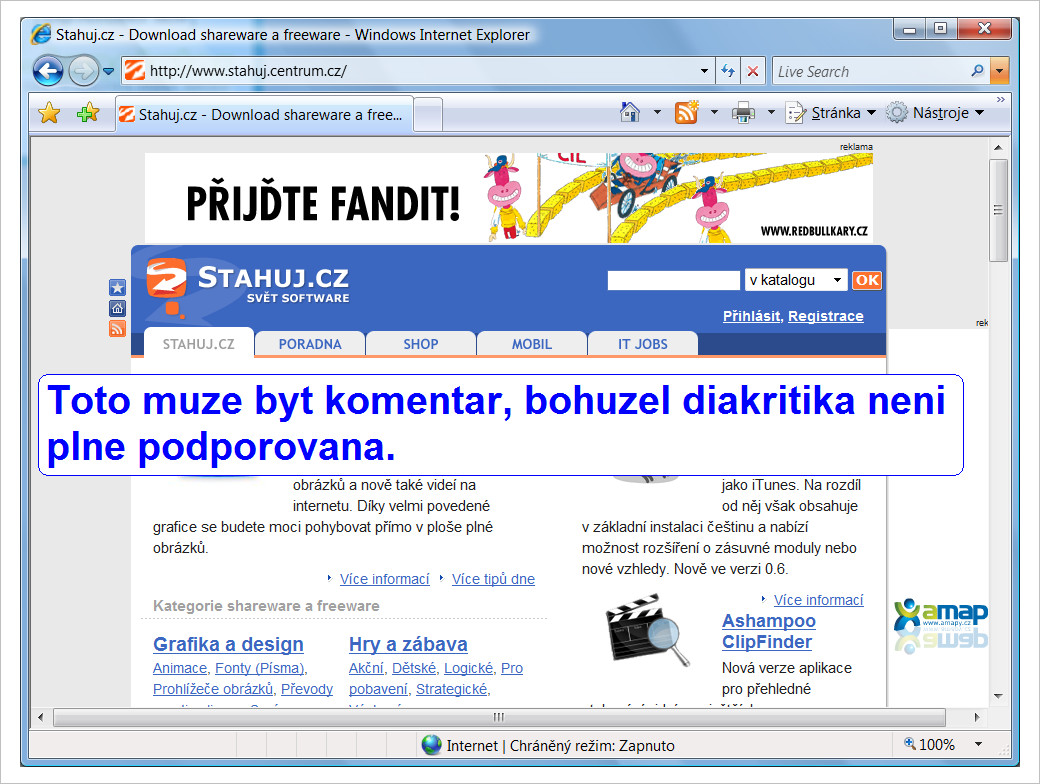Click the PŘIJĎTE FANDIT banner ad
1040x784 pixels.
(x=509, y=198)
